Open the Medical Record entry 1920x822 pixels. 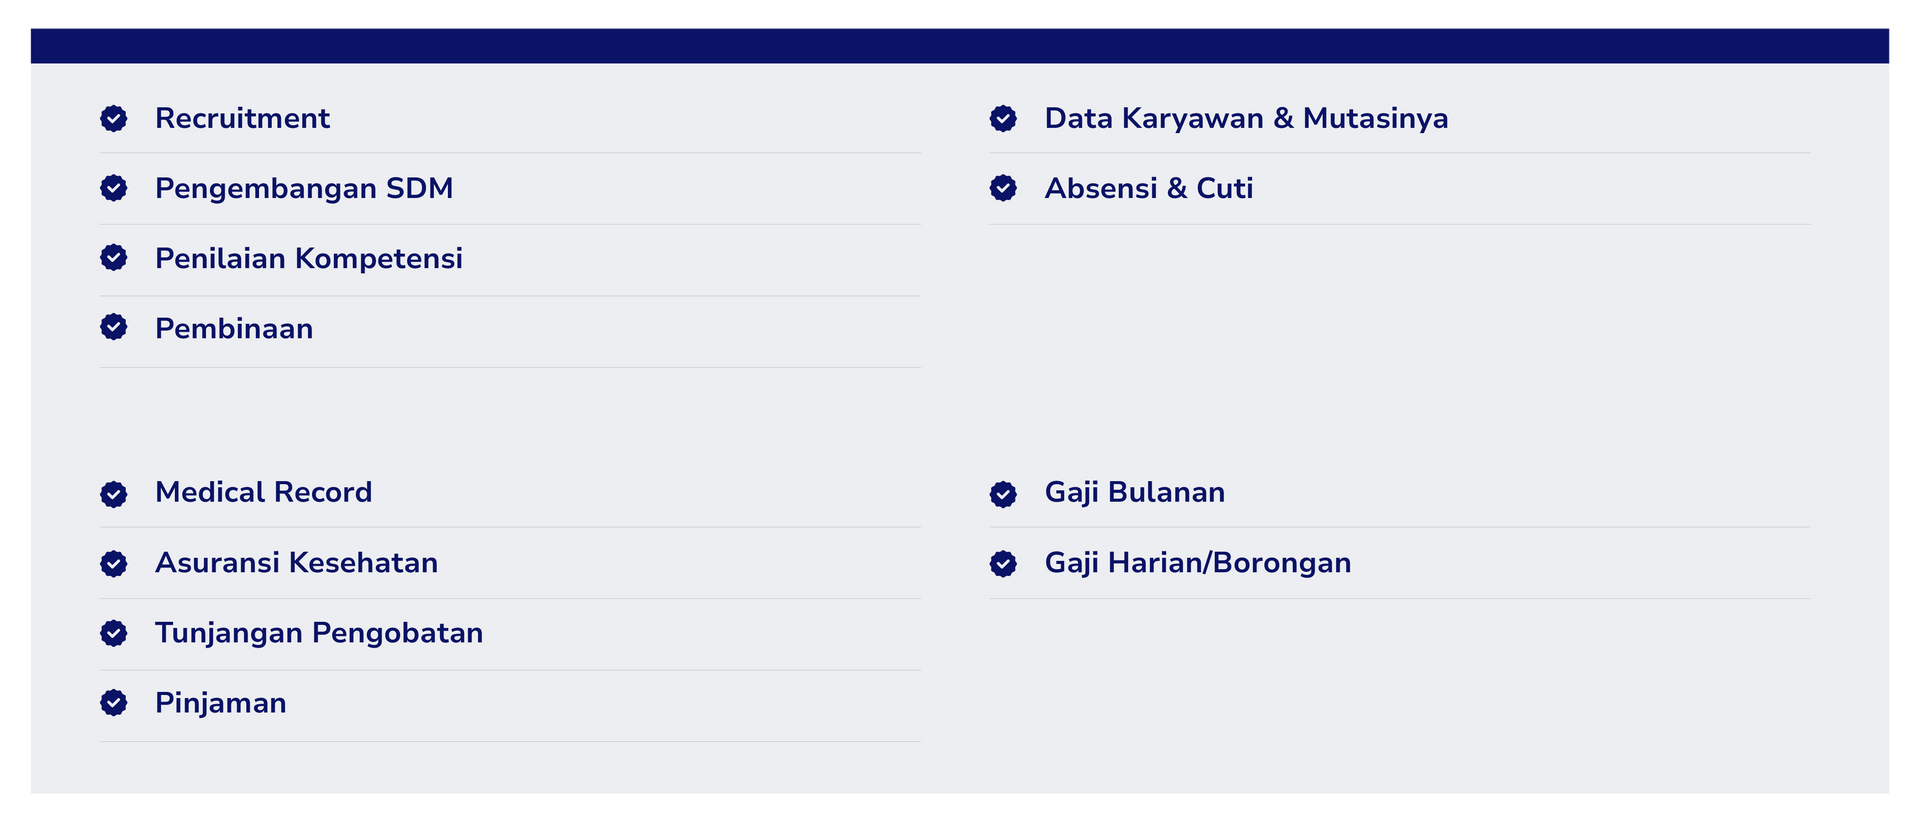click(263, 492)
